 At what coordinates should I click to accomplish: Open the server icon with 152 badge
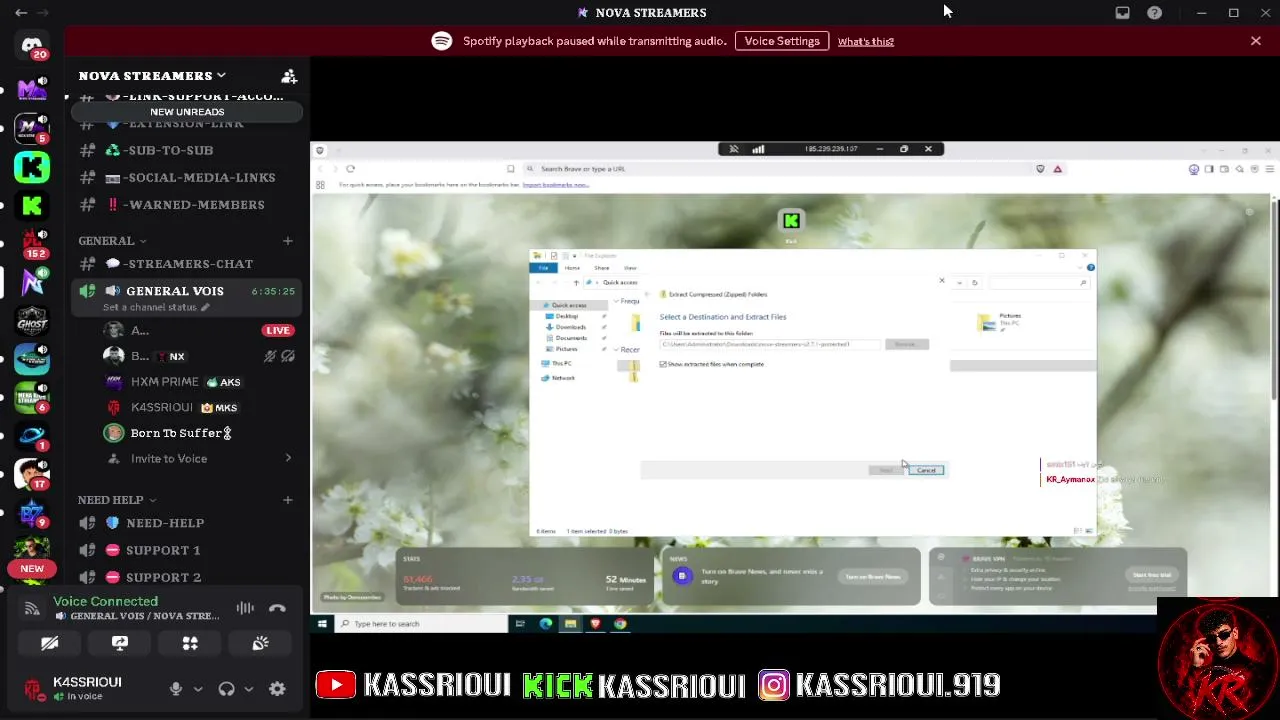pos(32,244)
